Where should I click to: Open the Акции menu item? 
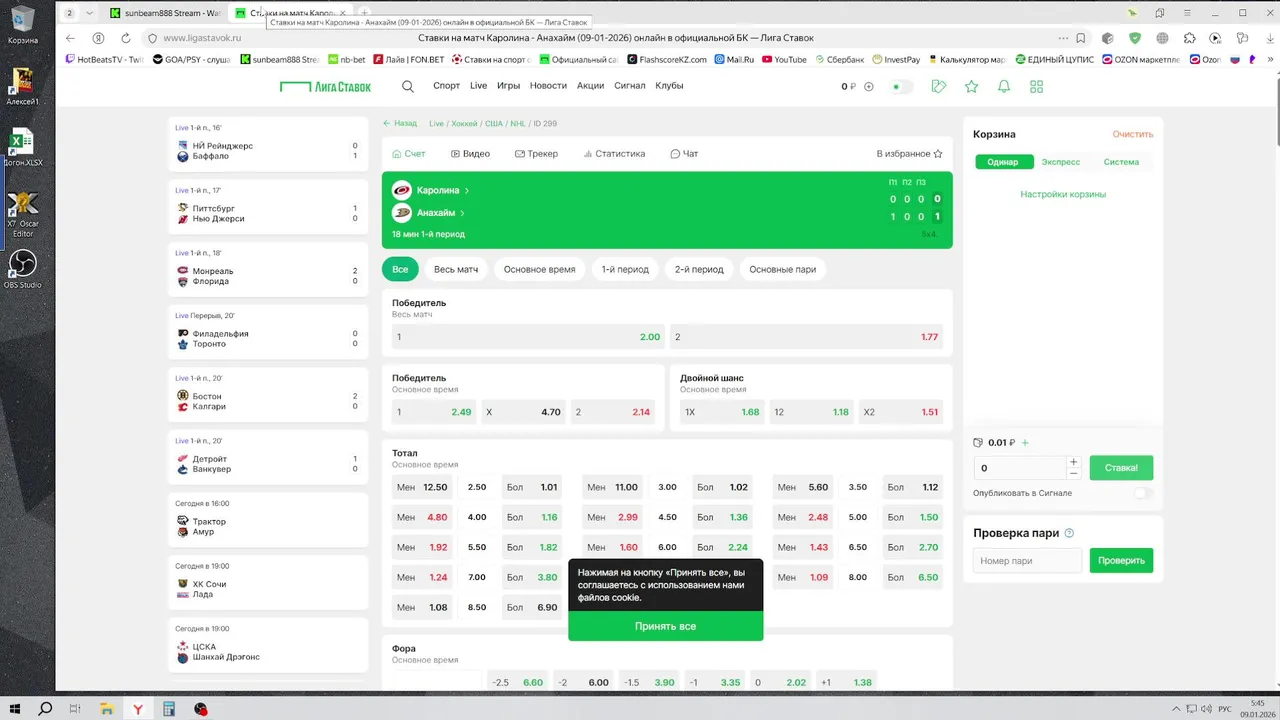[x=590, y=86]
